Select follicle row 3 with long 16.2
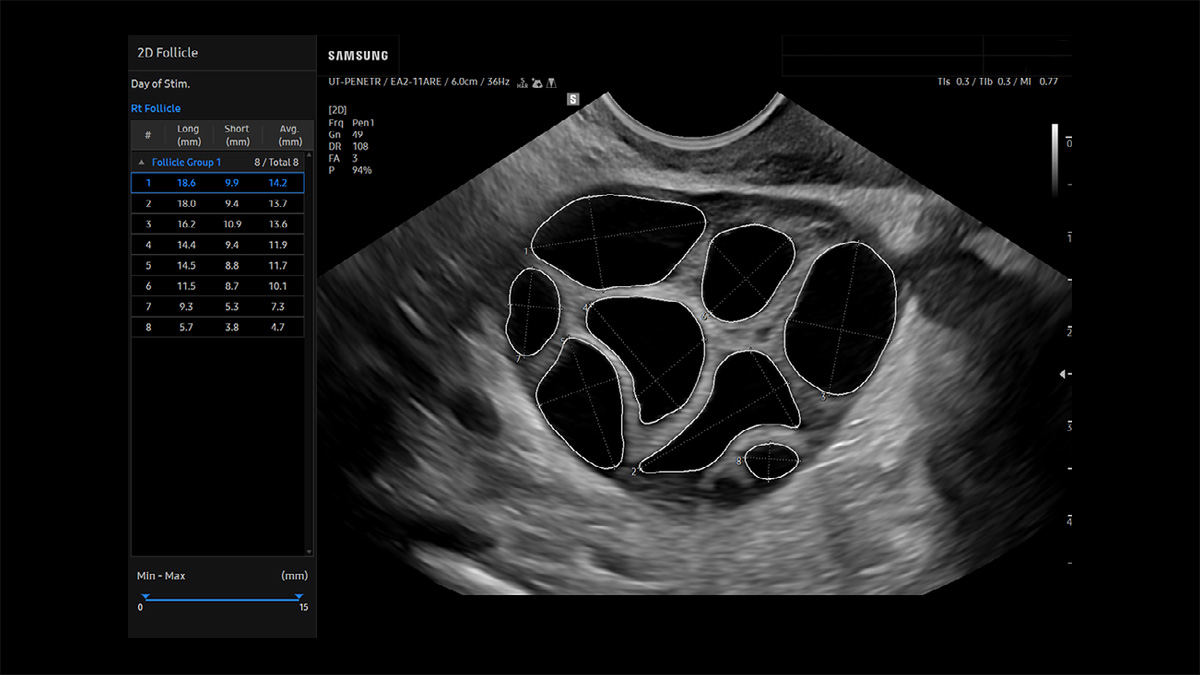Viewport: 1200px width, 675px height. click(217, 224)
